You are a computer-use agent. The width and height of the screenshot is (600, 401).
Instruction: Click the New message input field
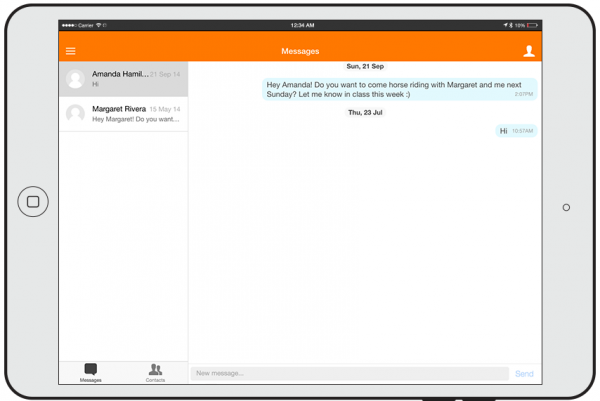349,374
